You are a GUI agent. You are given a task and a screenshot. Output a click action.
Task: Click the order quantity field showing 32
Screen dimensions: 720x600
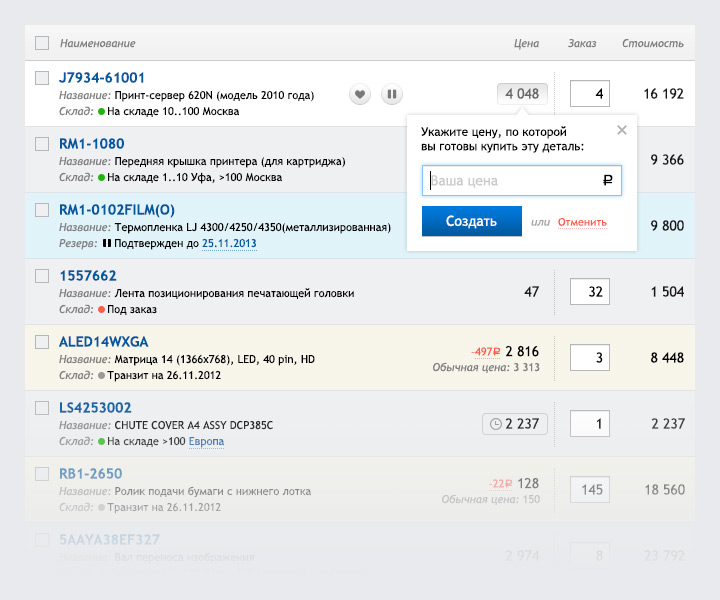(x=589, y=292)
